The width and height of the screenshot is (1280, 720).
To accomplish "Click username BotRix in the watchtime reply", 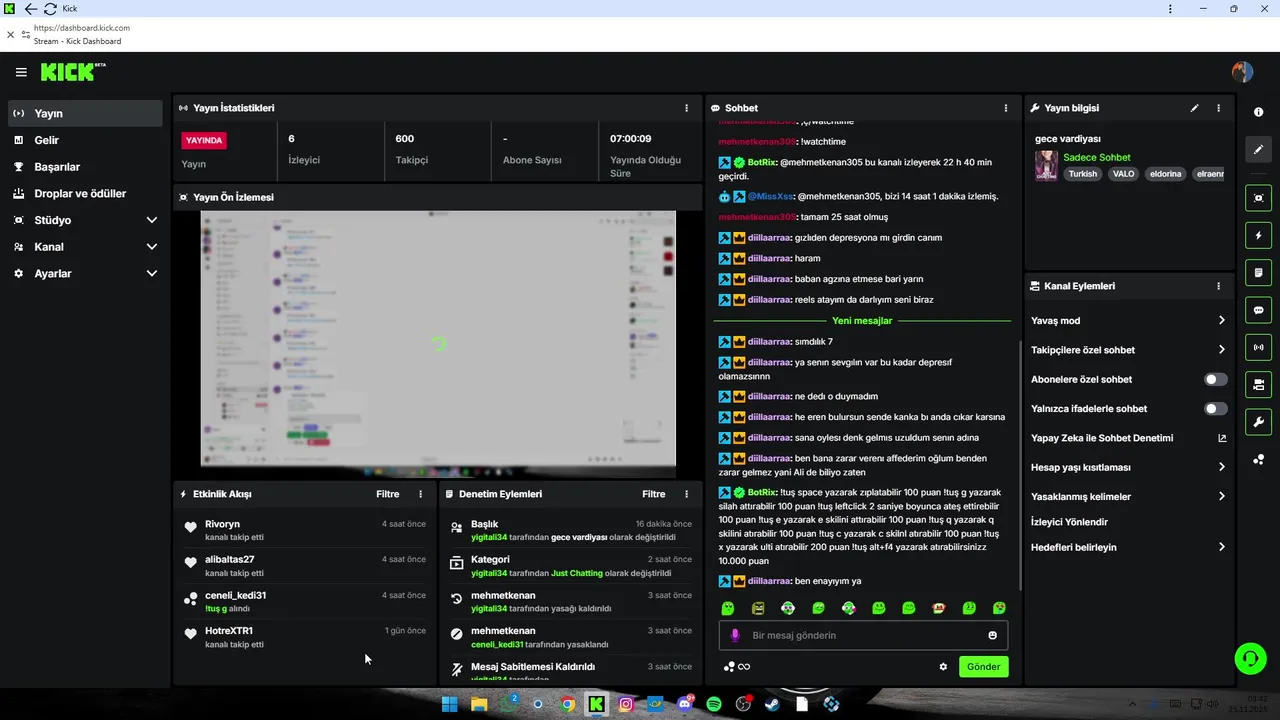I will [x=762, y=162].
